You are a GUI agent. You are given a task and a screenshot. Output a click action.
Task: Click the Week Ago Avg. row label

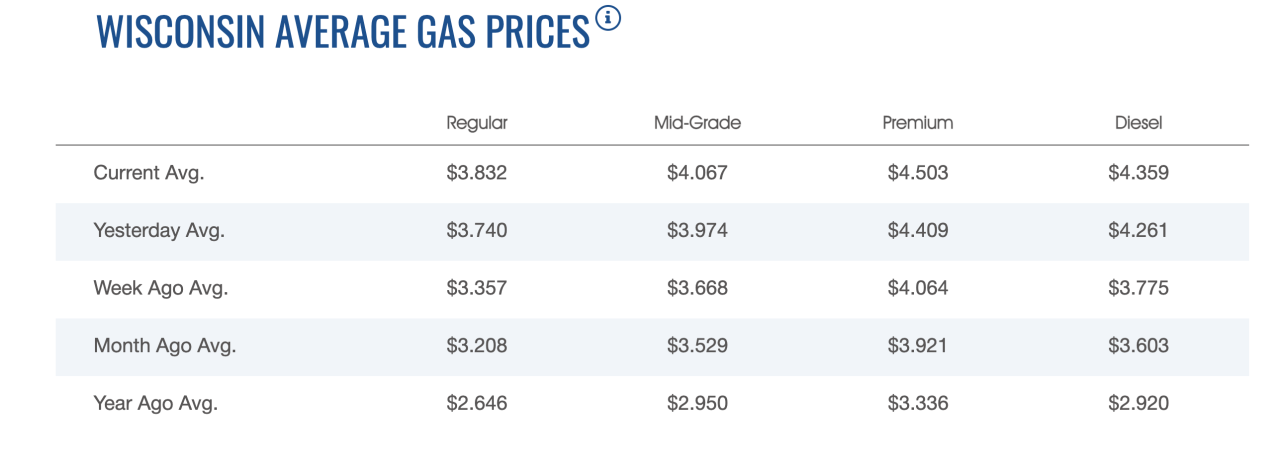pyautogui.click(x=161, y=289)
